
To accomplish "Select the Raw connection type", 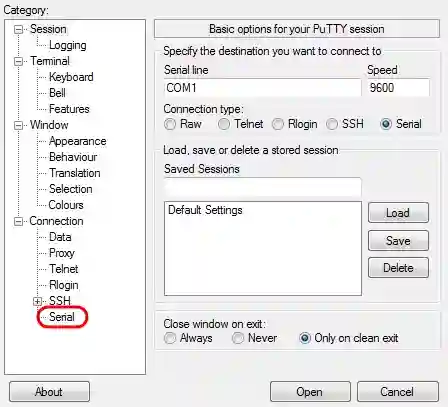I will (170, 124).
